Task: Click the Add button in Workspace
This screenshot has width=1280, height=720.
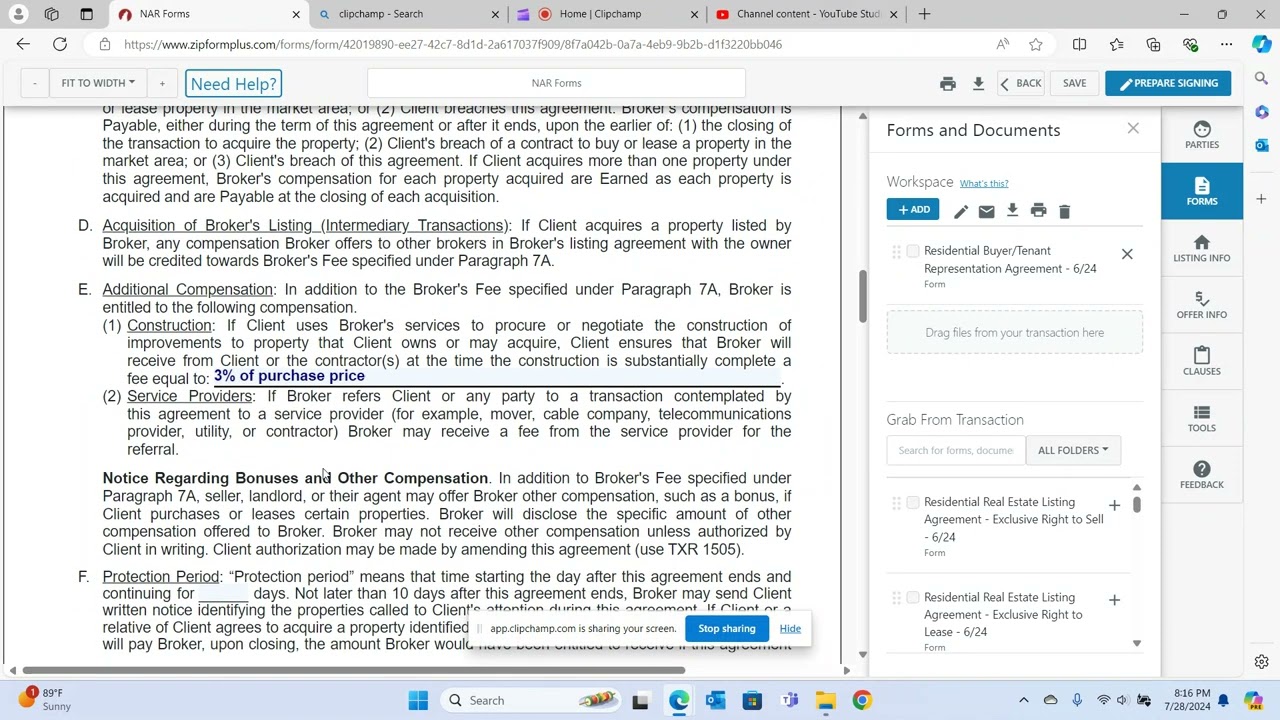Action: pyautogui.click(x=912, y=210)
